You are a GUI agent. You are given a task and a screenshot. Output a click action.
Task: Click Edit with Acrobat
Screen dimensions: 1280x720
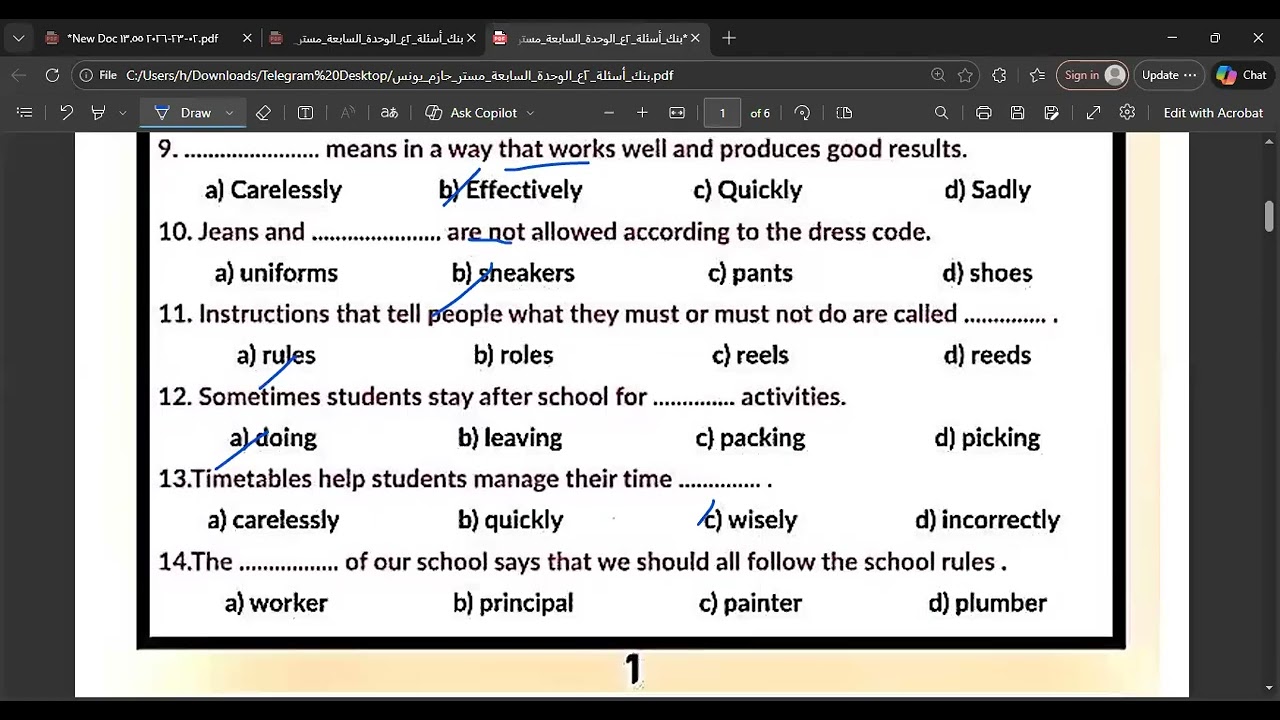(1213, 113)
